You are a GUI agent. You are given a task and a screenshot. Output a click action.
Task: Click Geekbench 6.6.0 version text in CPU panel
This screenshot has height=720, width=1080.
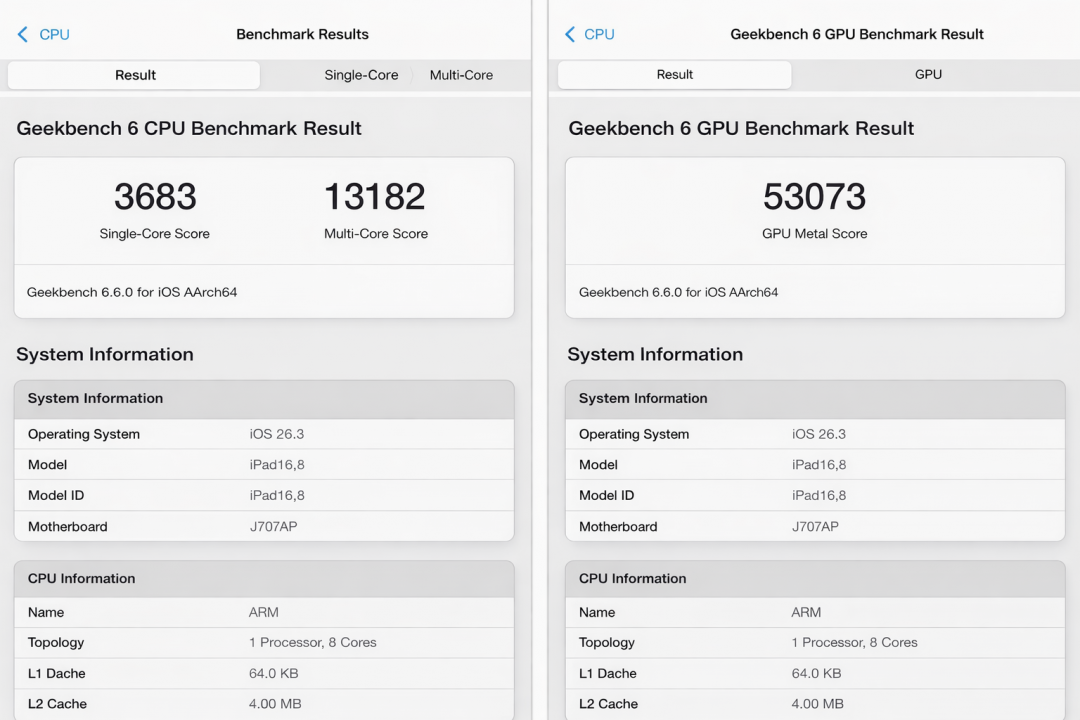coord(132,292)
